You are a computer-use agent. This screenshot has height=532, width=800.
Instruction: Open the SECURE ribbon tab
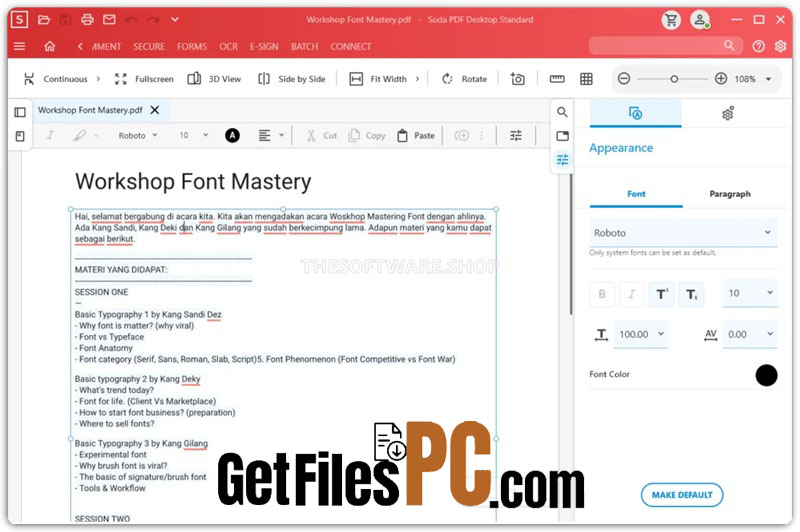coord(149,46)
